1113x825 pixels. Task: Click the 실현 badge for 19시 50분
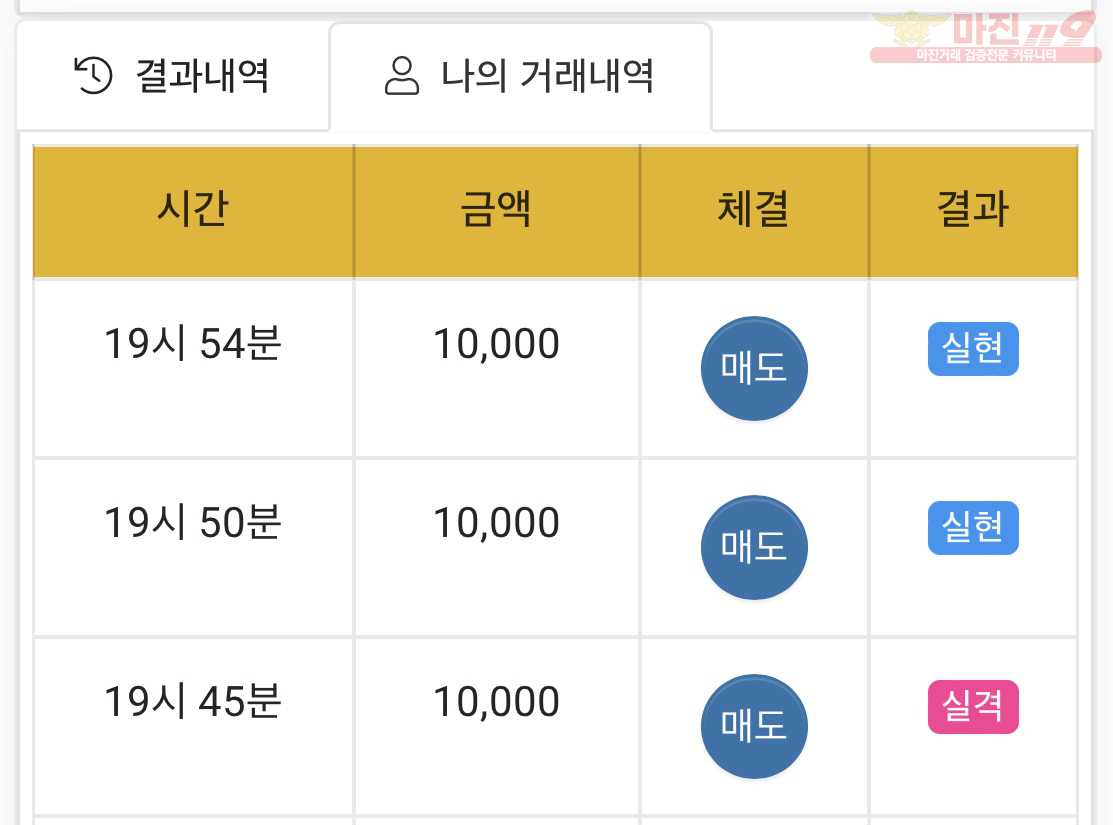[973, 528]
